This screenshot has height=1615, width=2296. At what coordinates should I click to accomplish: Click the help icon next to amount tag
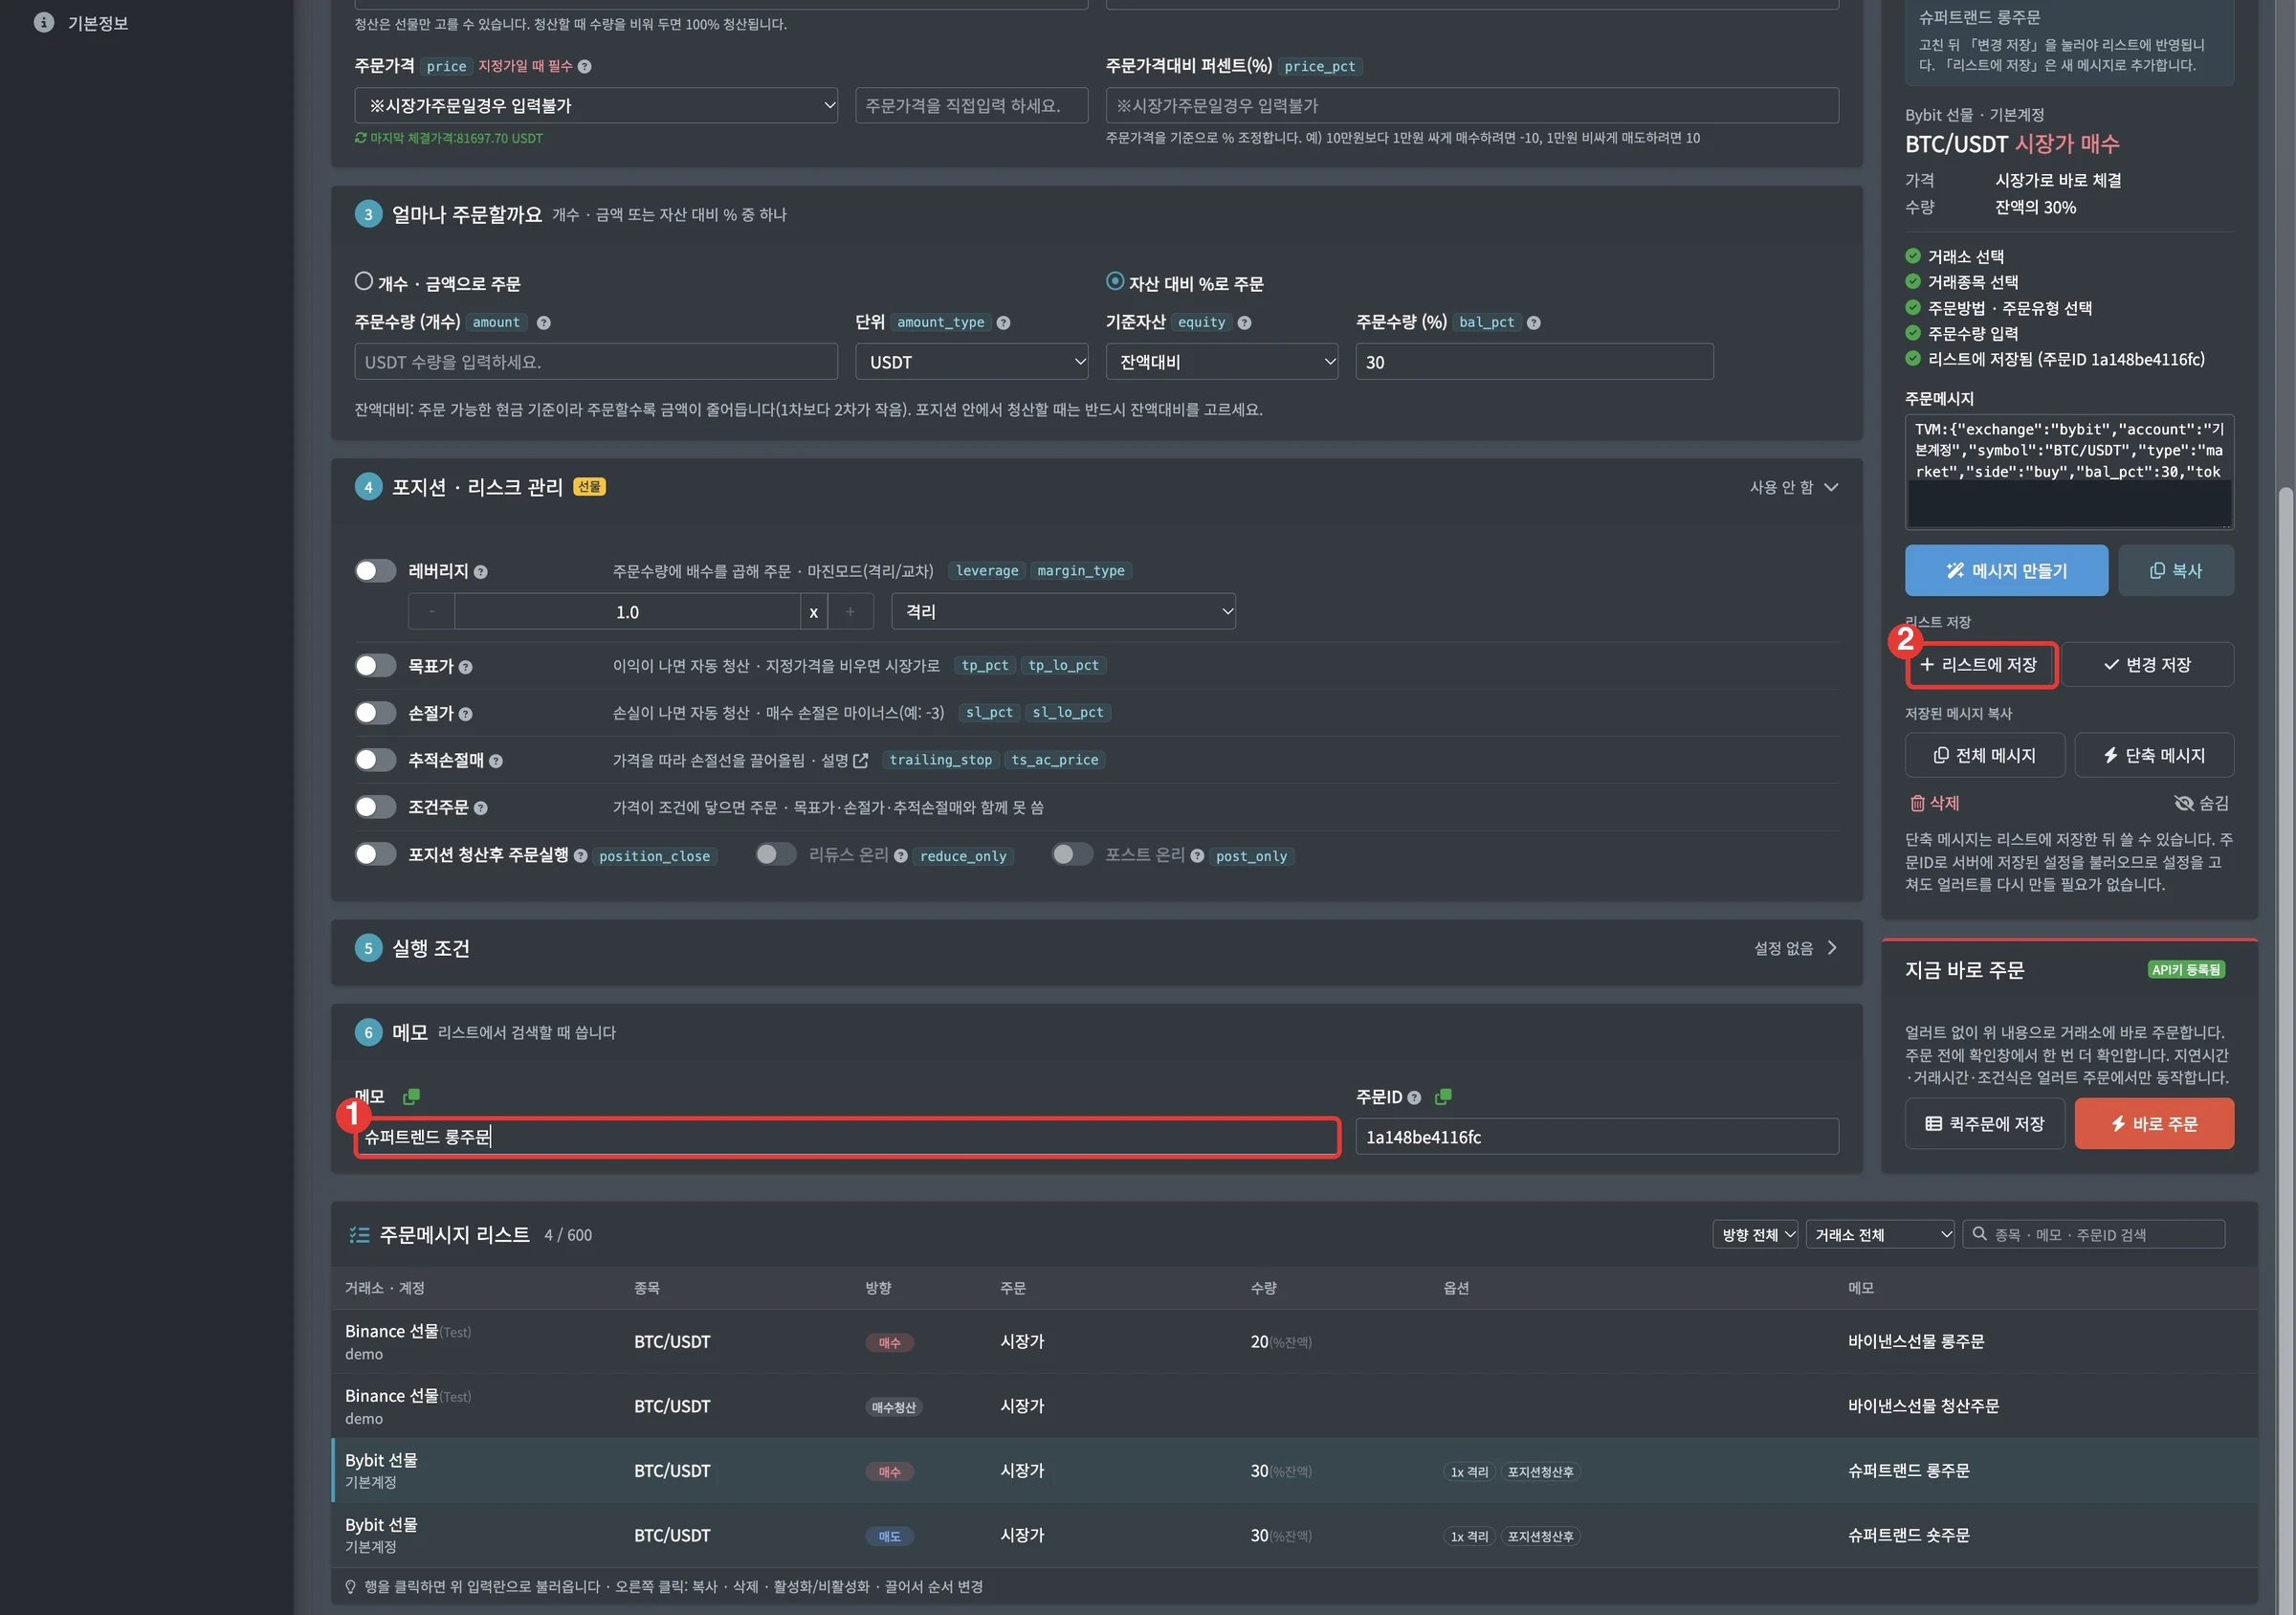click(543, 323)
